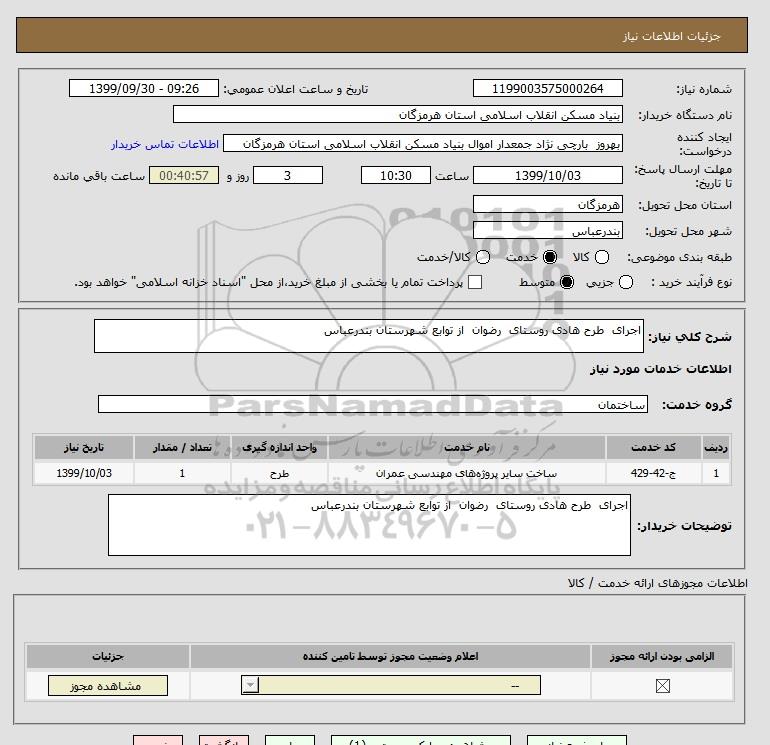Viewport: 770px width, 745px height.
Task: Click the deadline date field 1399/10/03
Action: click(x=548, y=175)
